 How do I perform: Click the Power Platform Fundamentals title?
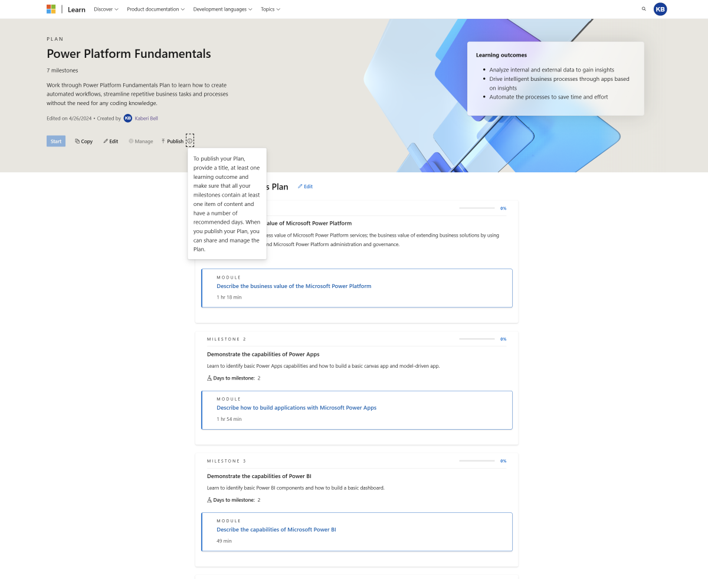pos(129,54)
